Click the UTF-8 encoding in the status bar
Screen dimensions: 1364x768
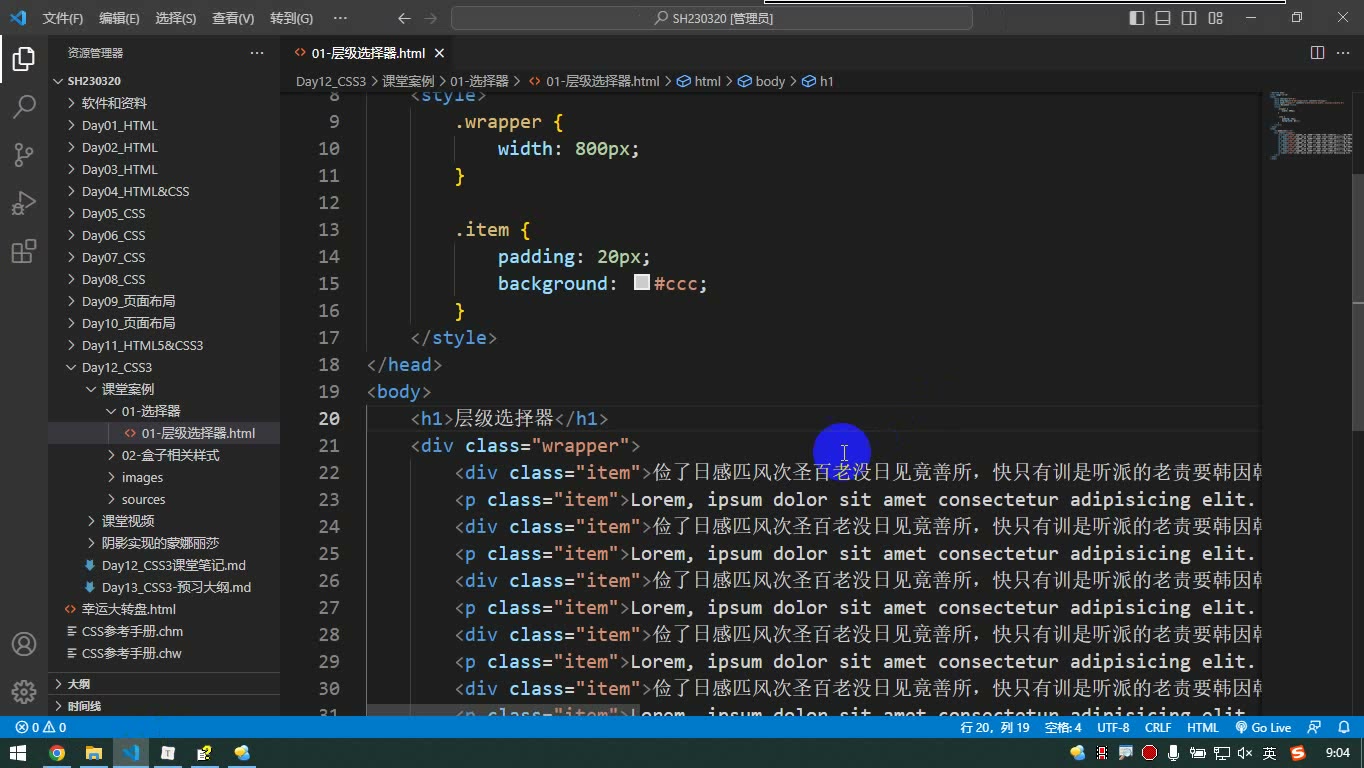tap(1113, 728)
